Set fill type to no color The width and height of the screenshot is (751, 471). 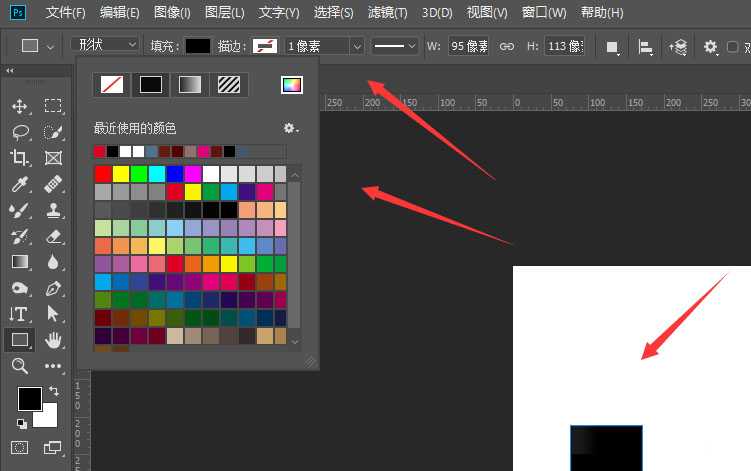click(111, 85)
